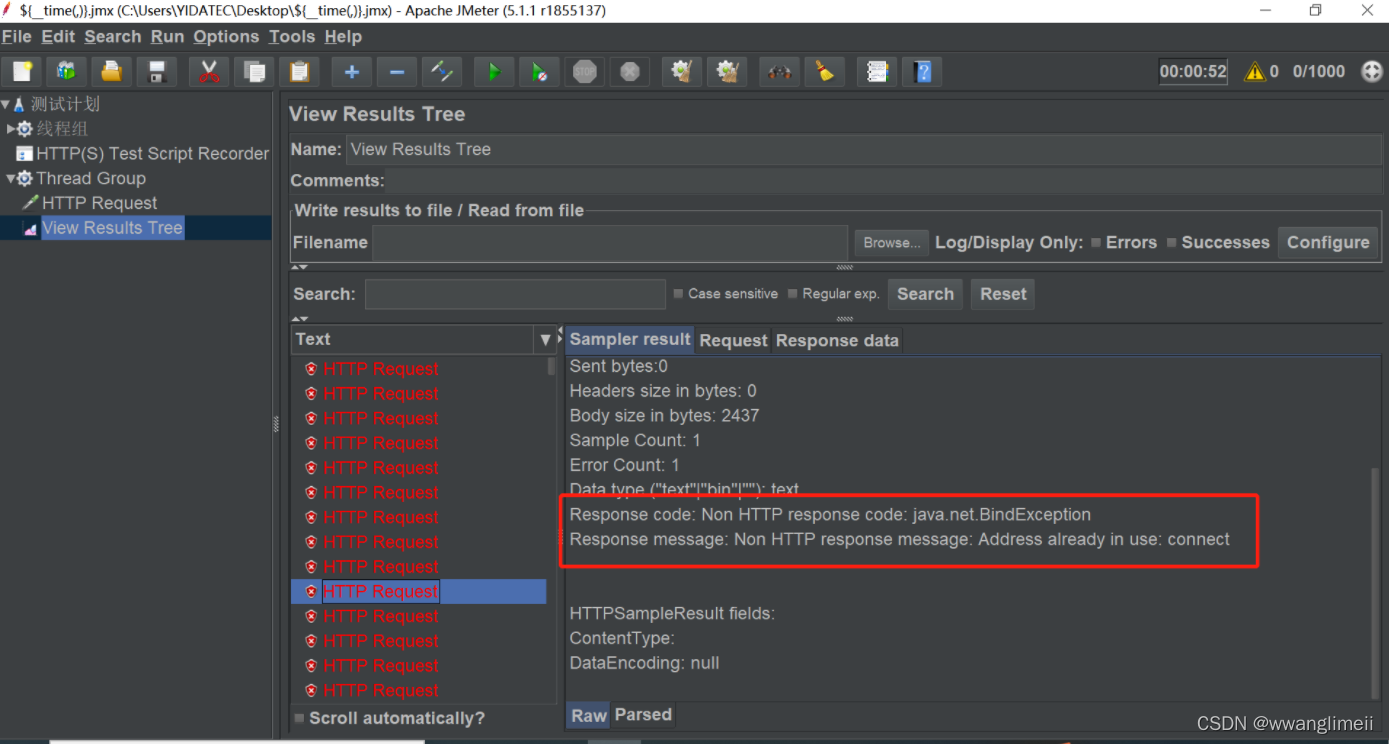
Task: Select View Results Tree node in tree
Action: (112, 228)
